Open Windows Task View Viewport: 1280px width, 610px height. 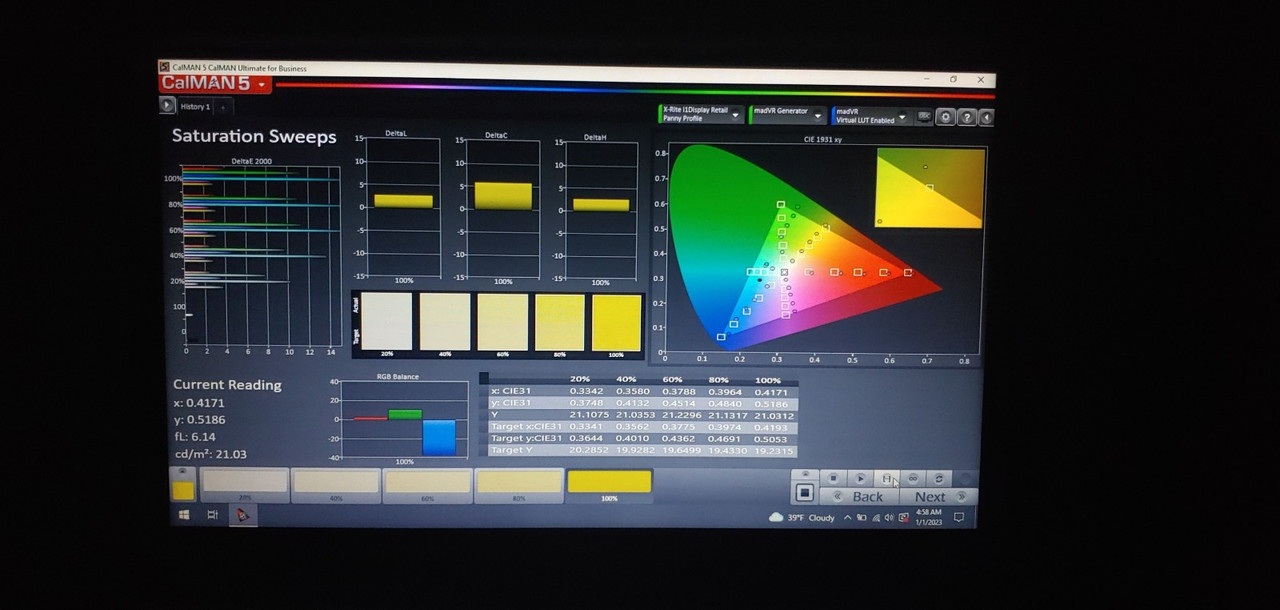pos(212,514)
